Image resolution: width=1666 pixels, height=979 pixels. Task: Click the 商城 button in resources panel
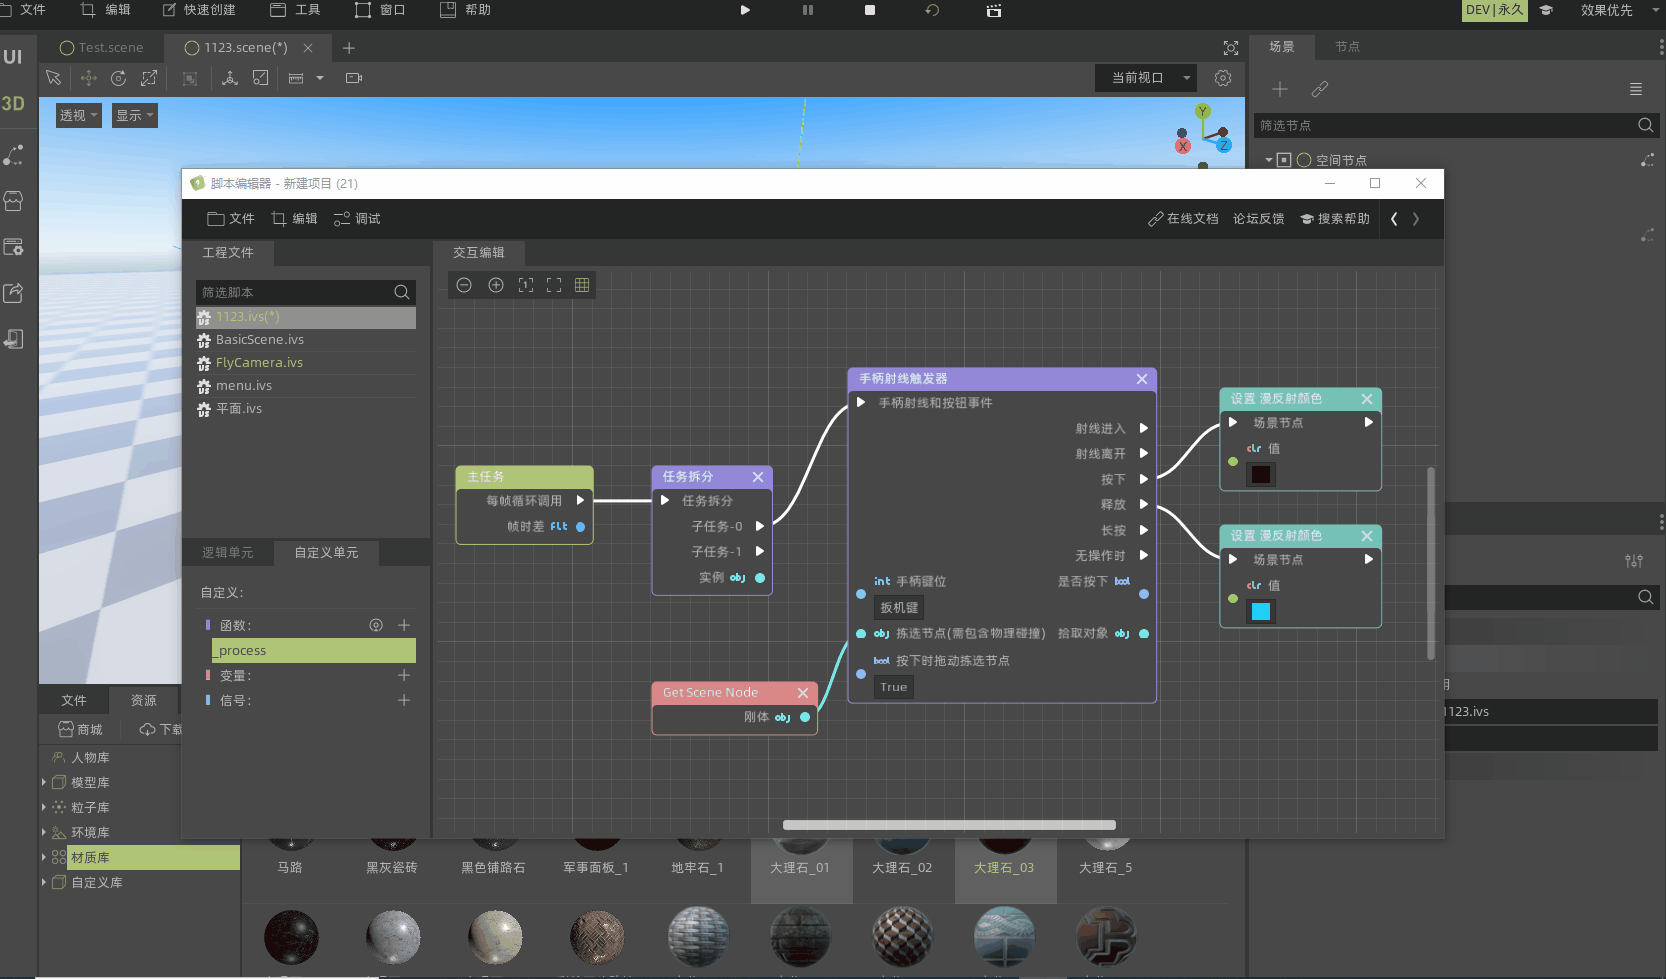(81, 730)
